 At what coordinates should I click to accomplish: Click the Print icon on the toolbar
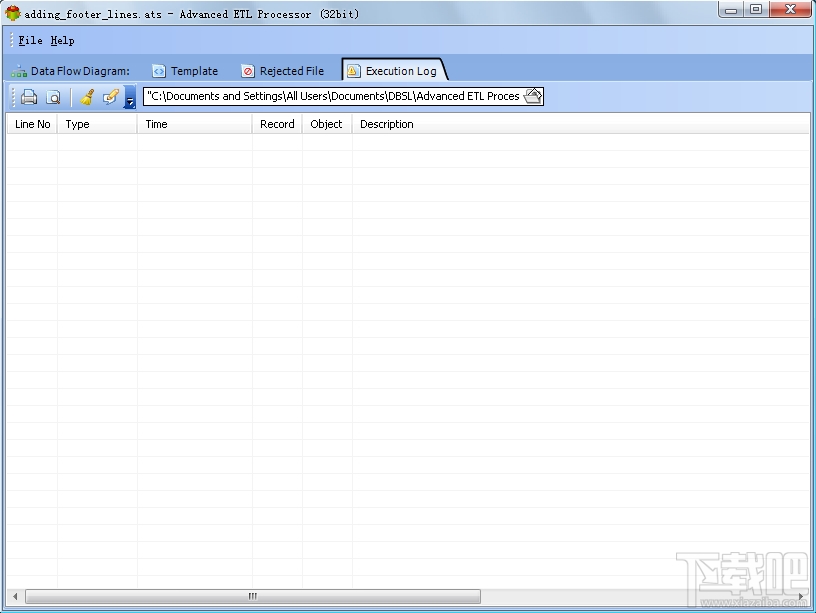28,96
